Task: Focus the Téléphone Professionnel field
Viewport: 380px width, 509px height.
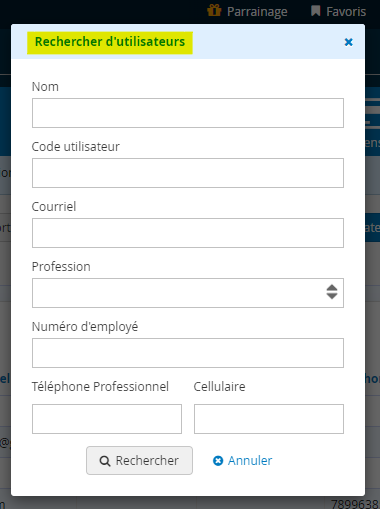Action: coord(107,419)
